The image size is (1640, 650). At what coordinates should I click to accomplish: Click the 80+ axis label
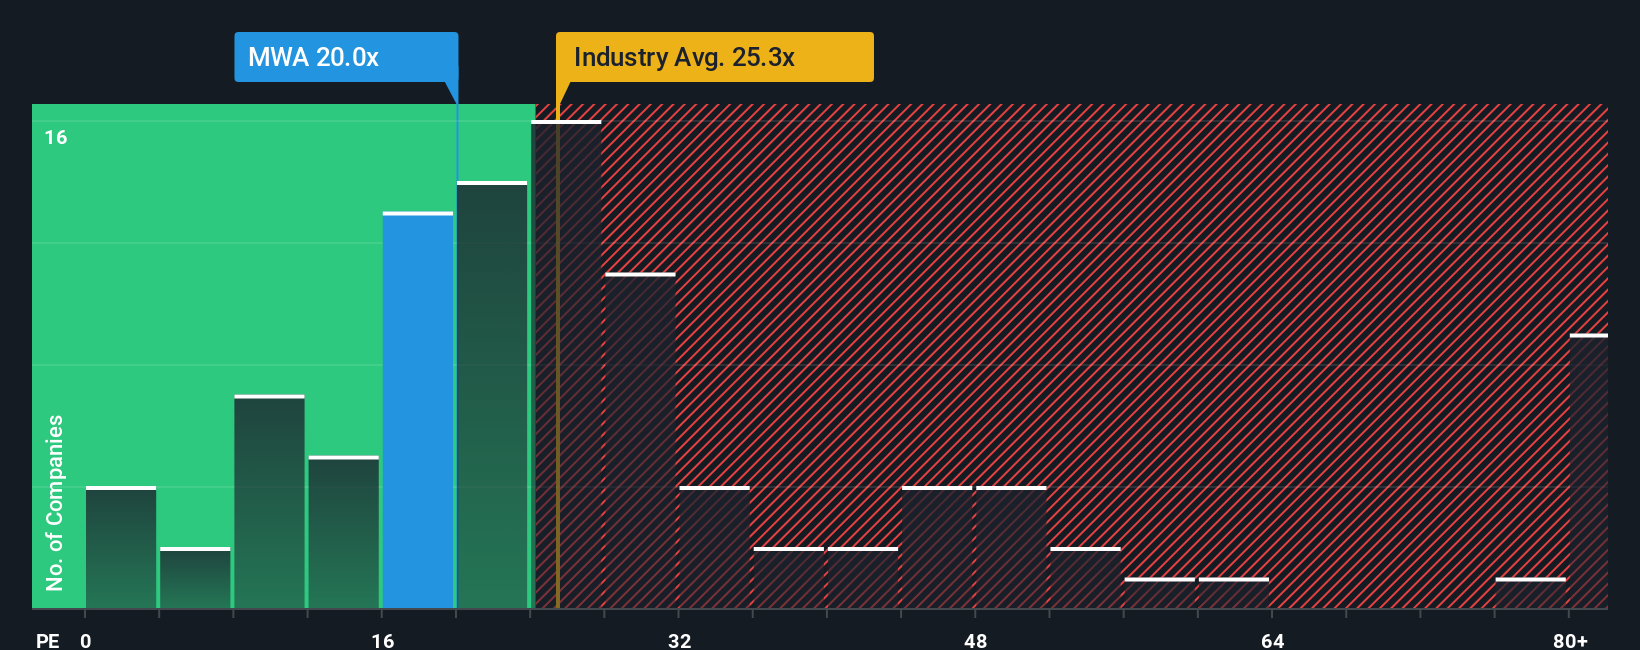pyautogui.click(x=1570, y=640)
